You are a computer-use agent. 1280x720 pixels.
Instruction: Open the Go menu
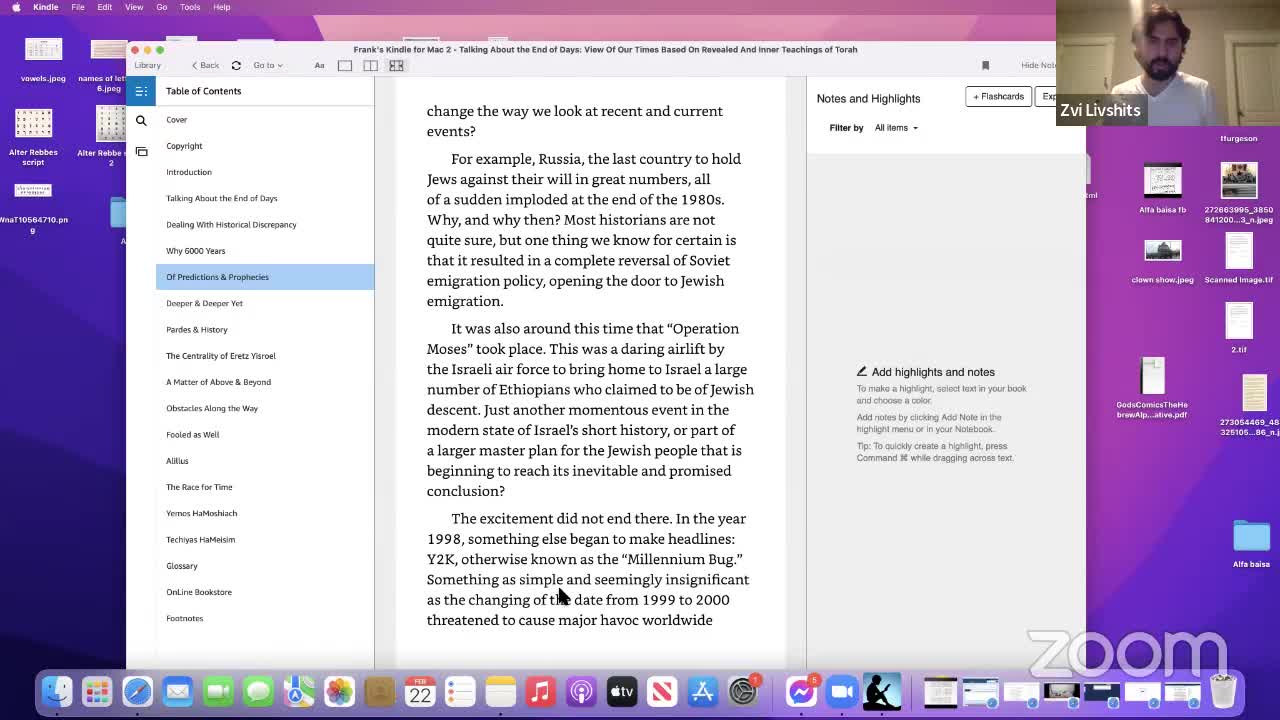point(161,7)
